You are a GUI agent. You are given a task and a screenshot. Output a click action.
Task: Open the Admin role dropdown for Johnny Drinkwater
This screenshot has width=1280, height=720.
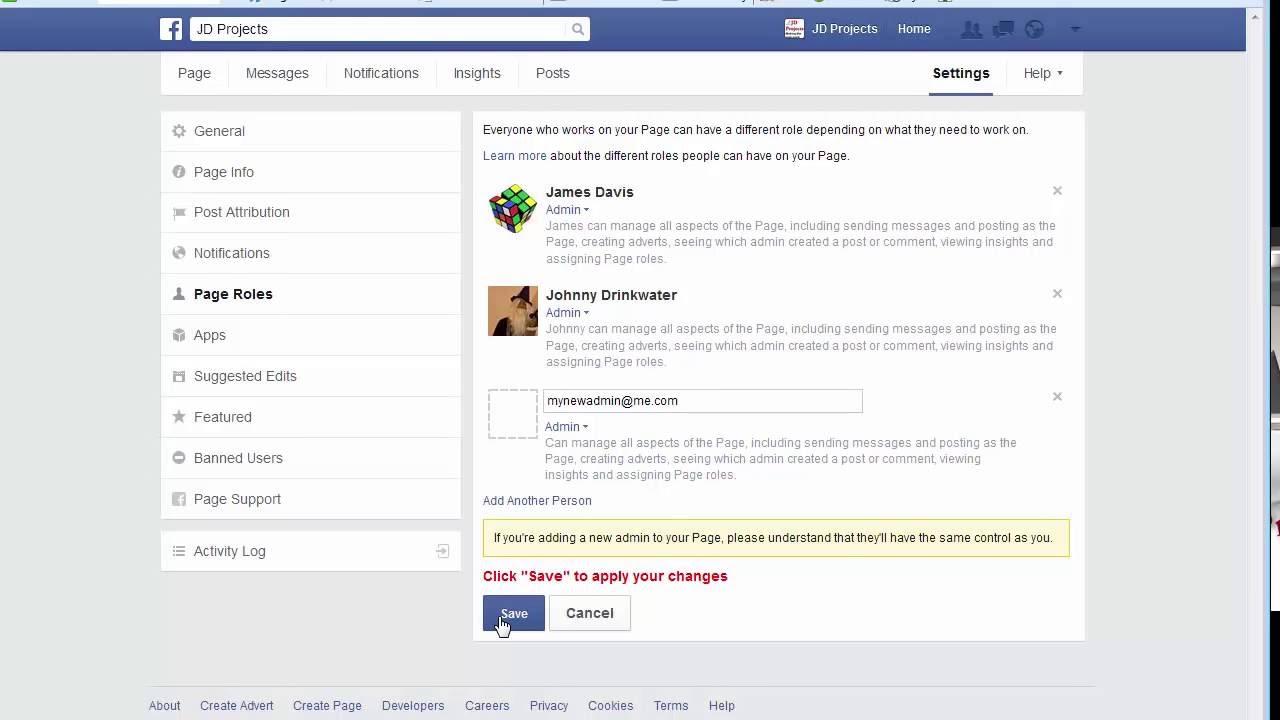(x=567, y=313)
